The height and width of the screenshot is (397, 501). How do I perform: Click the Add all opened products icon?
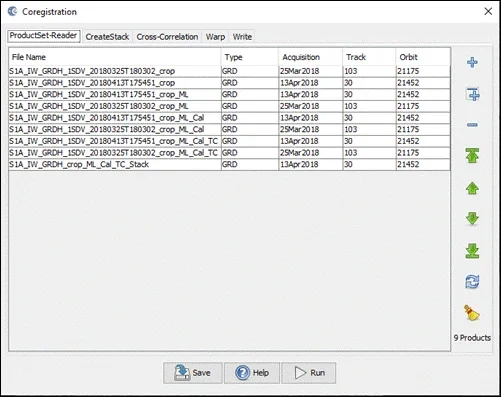point(472,94)
